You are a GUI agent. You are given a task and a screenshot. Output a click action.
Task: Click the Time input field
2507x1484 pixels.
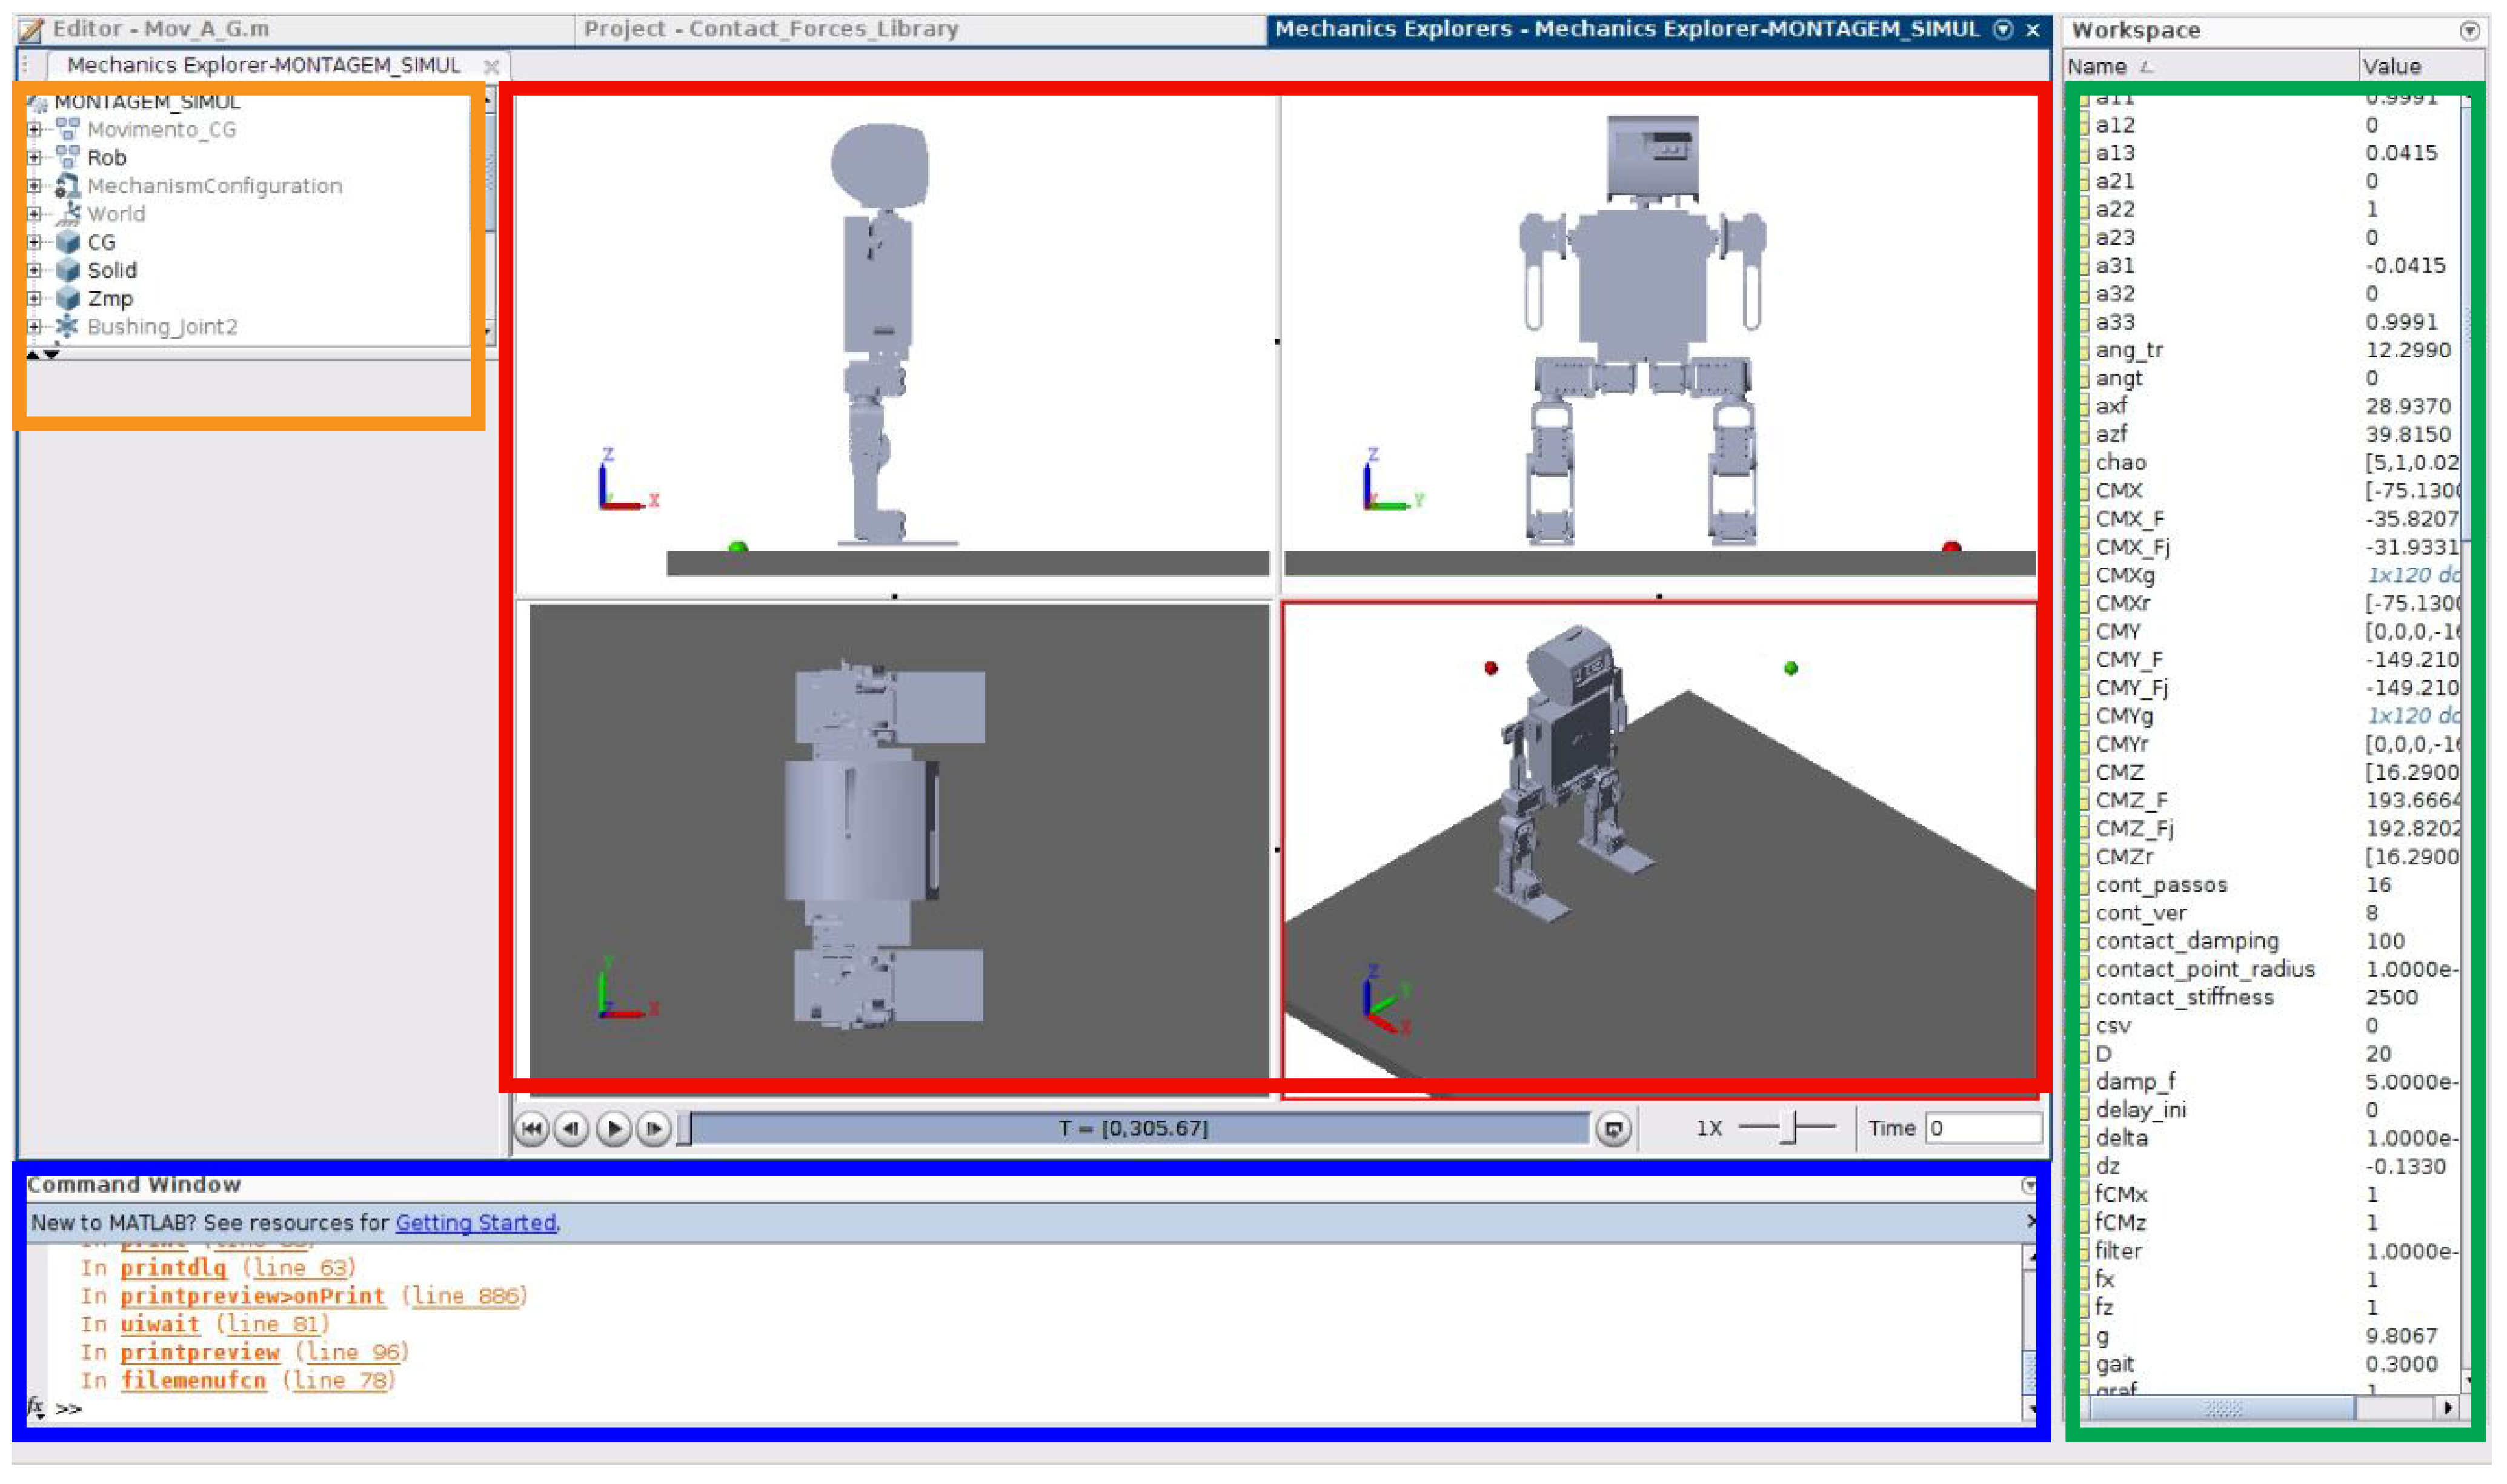pos(1982,1128)
